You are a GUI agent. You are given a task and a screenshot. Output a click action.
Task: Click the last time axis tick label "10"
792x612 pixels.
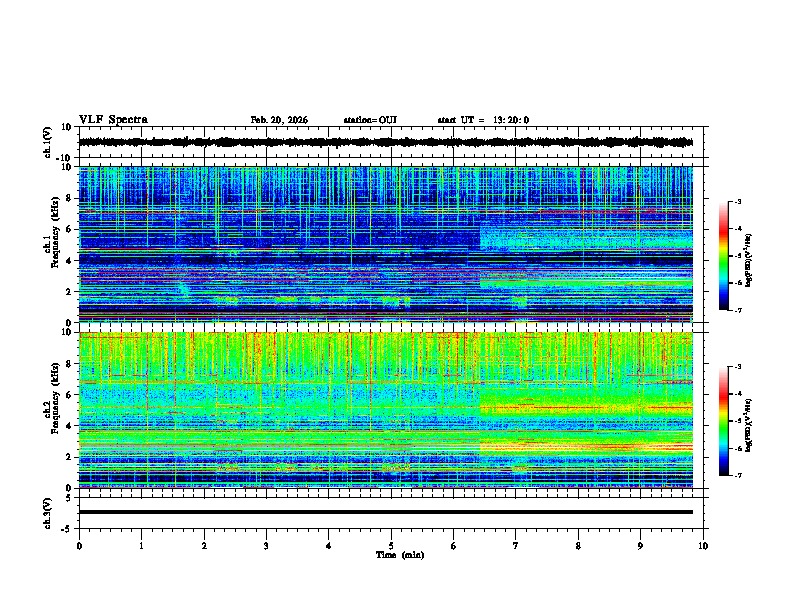pyautogui.click(x=703, y=546)
